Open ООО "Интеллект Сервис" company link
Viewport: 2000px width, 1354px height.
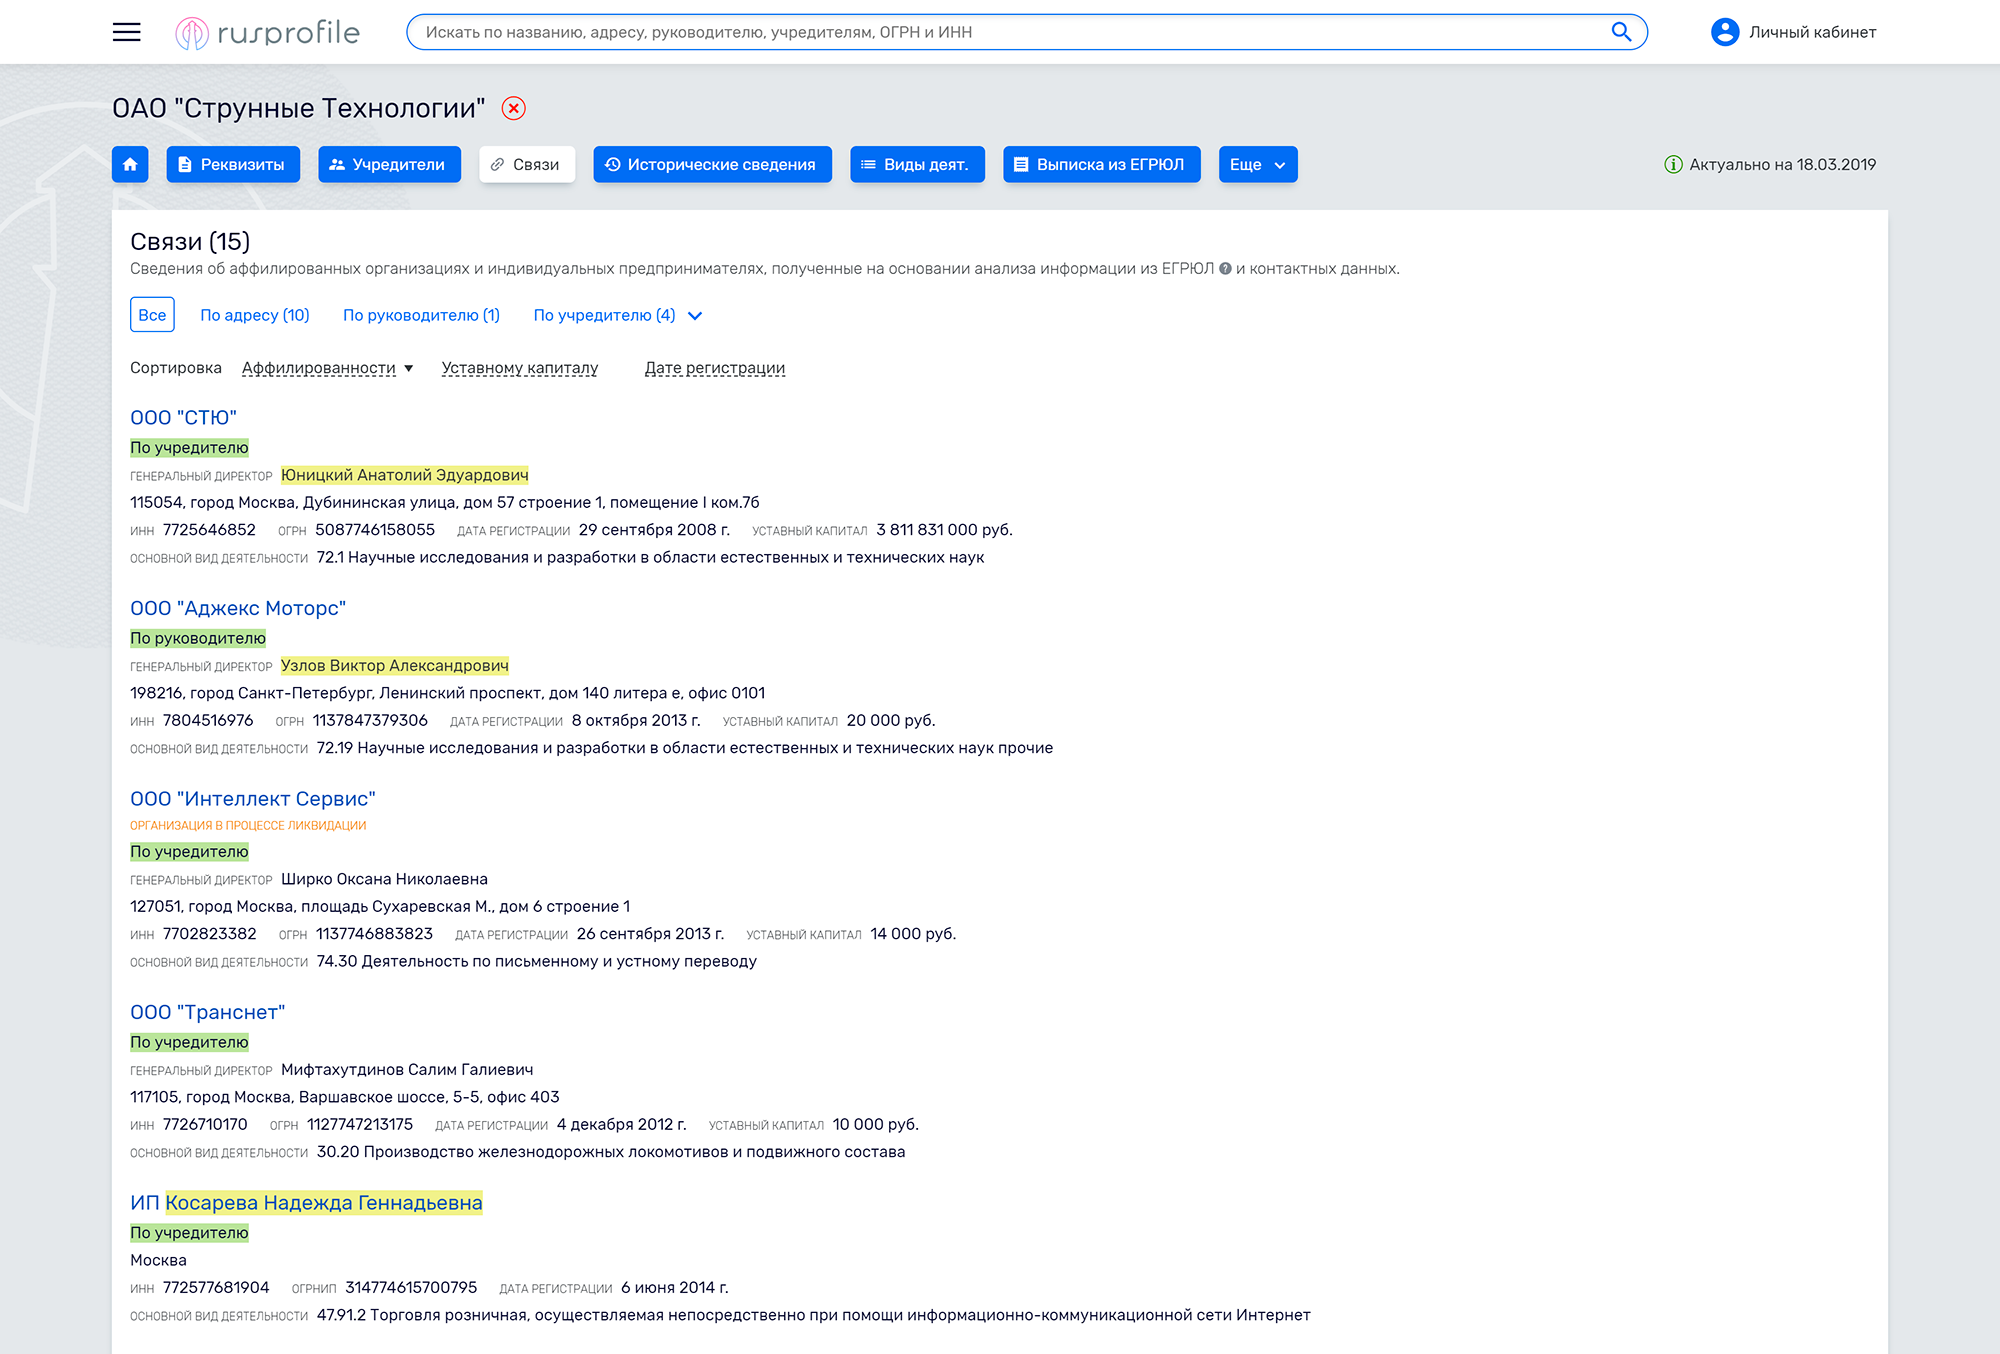tap(253, 799)
